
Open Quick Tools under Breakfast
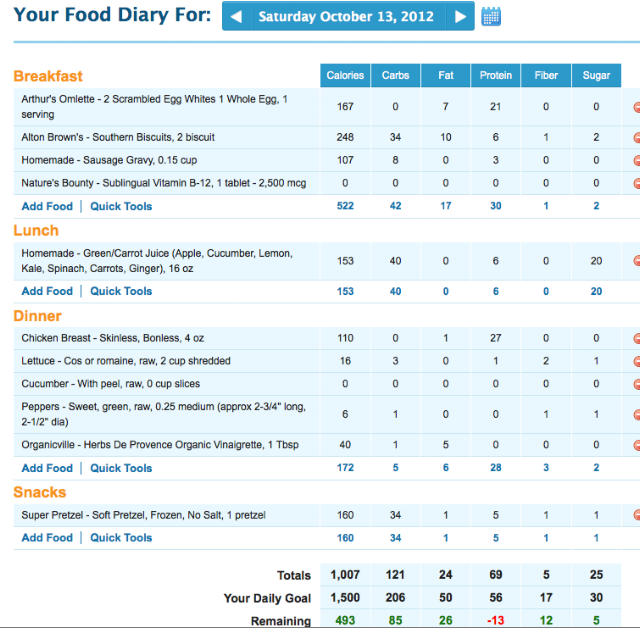[121, 206]
